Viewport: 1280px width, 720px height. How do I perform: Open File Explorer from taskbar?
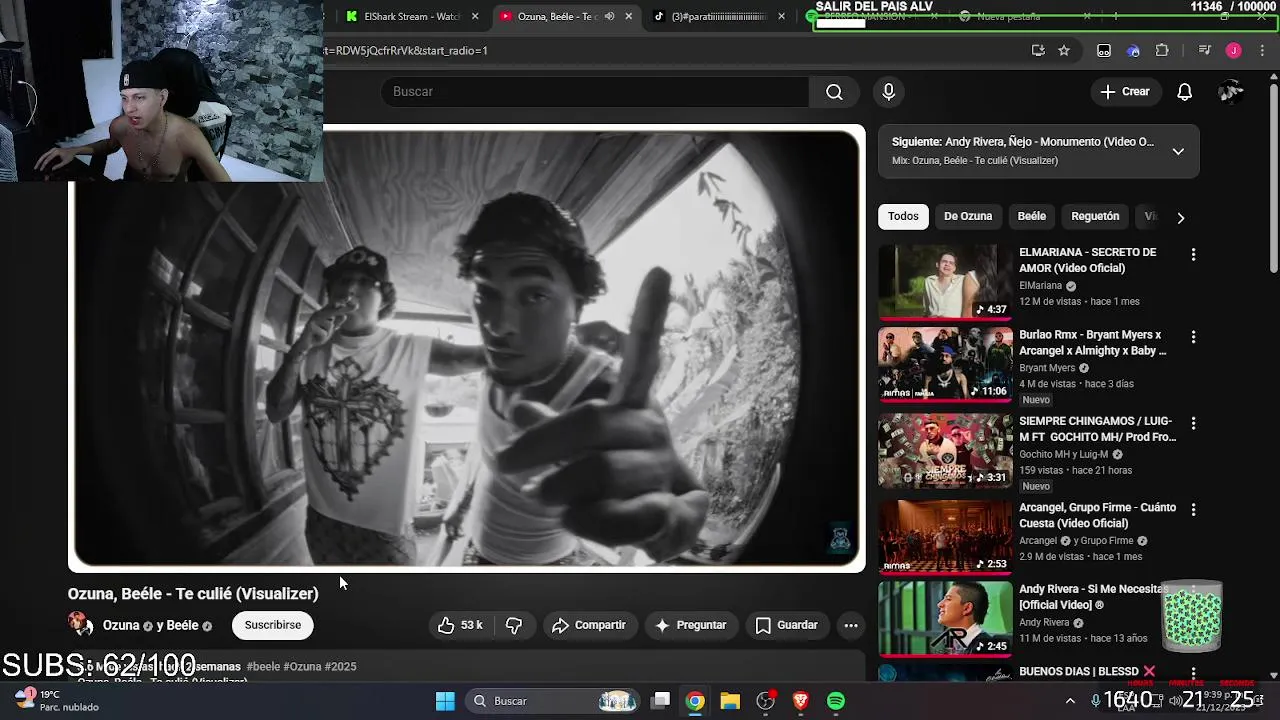[x=730, y=701]
